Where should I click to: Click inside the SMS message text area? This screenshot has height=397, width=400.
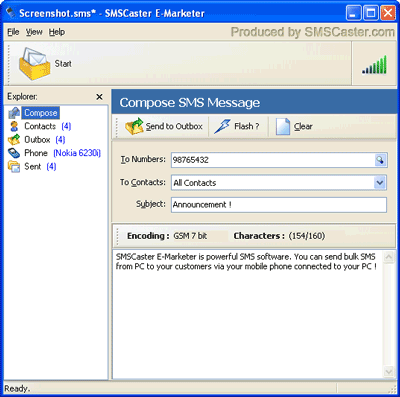(x=248, y=314)
